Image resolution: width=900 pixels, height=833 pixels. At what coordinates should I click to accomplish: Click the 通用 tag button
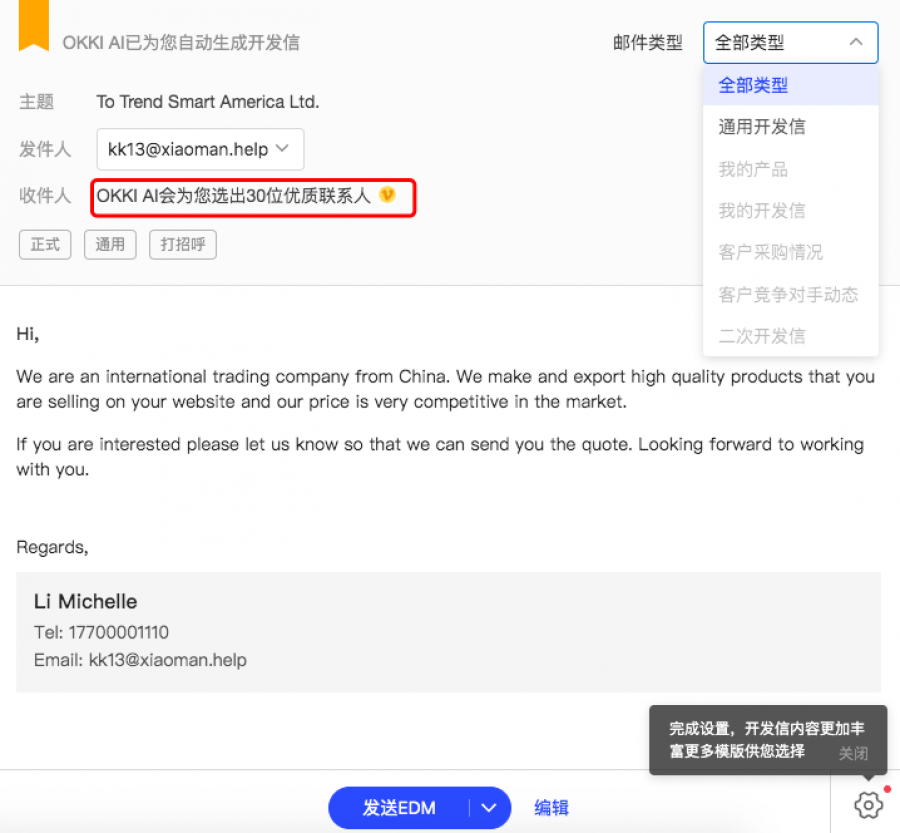[110, 245]
